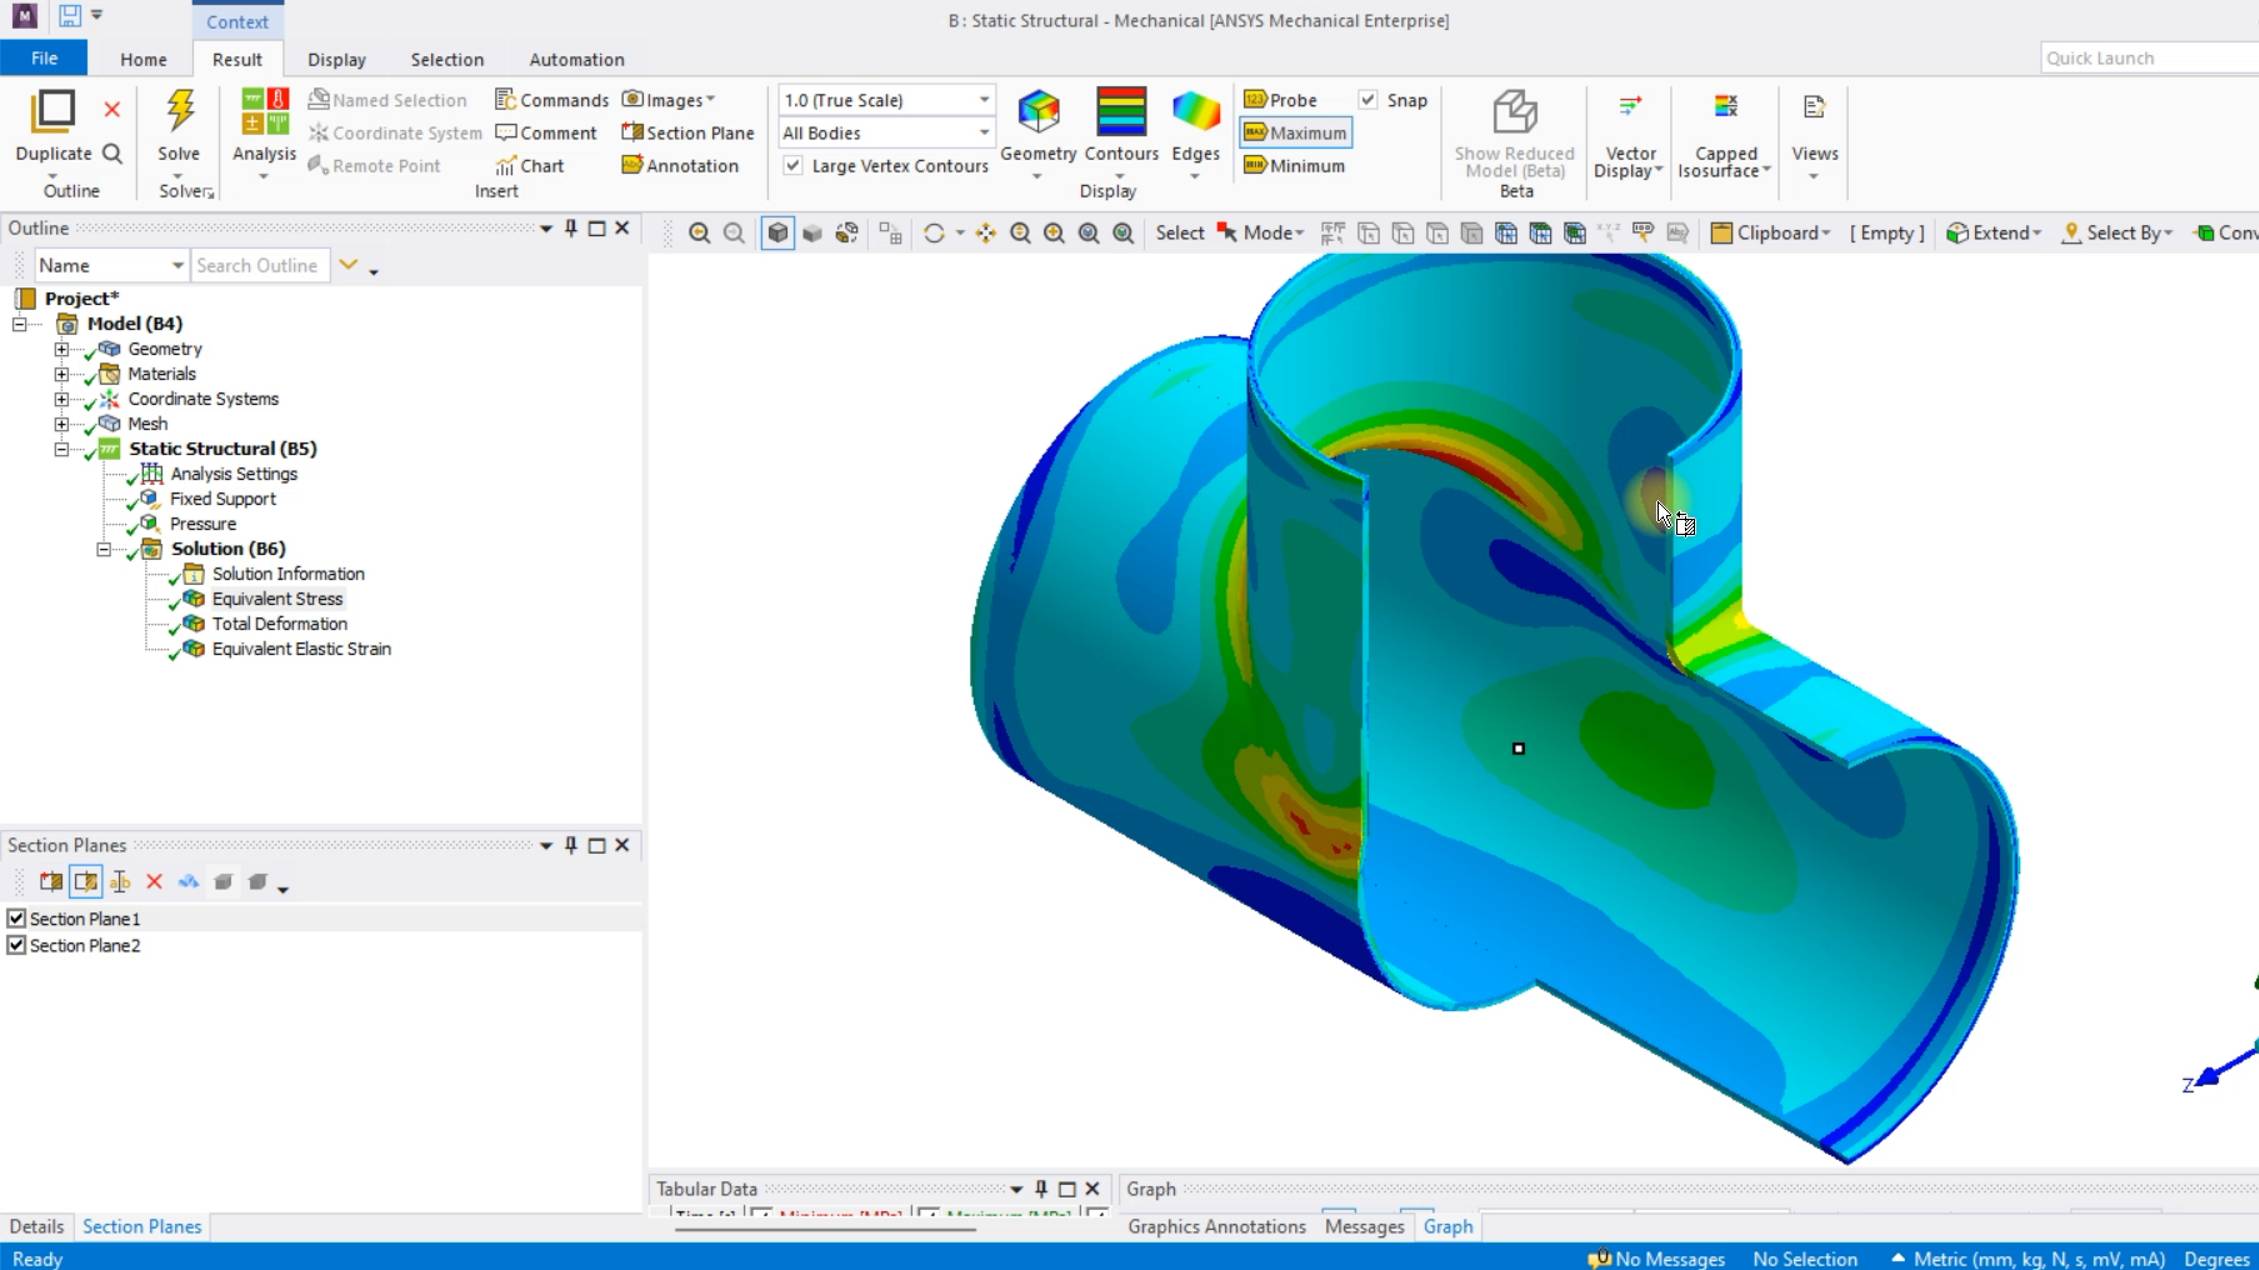
Task: Click the Solve lightning bolt icon
Action: [x=179, y=111]
